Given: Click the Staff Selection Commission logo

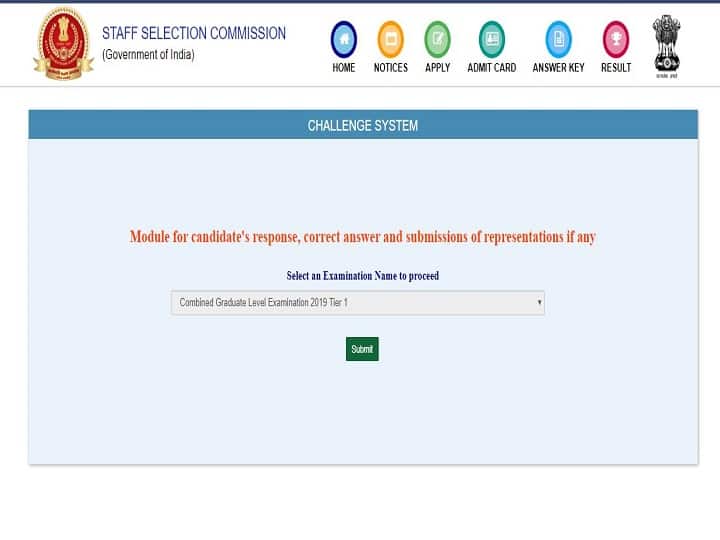Looking at the screenshot, I should (x=63, y=42).
